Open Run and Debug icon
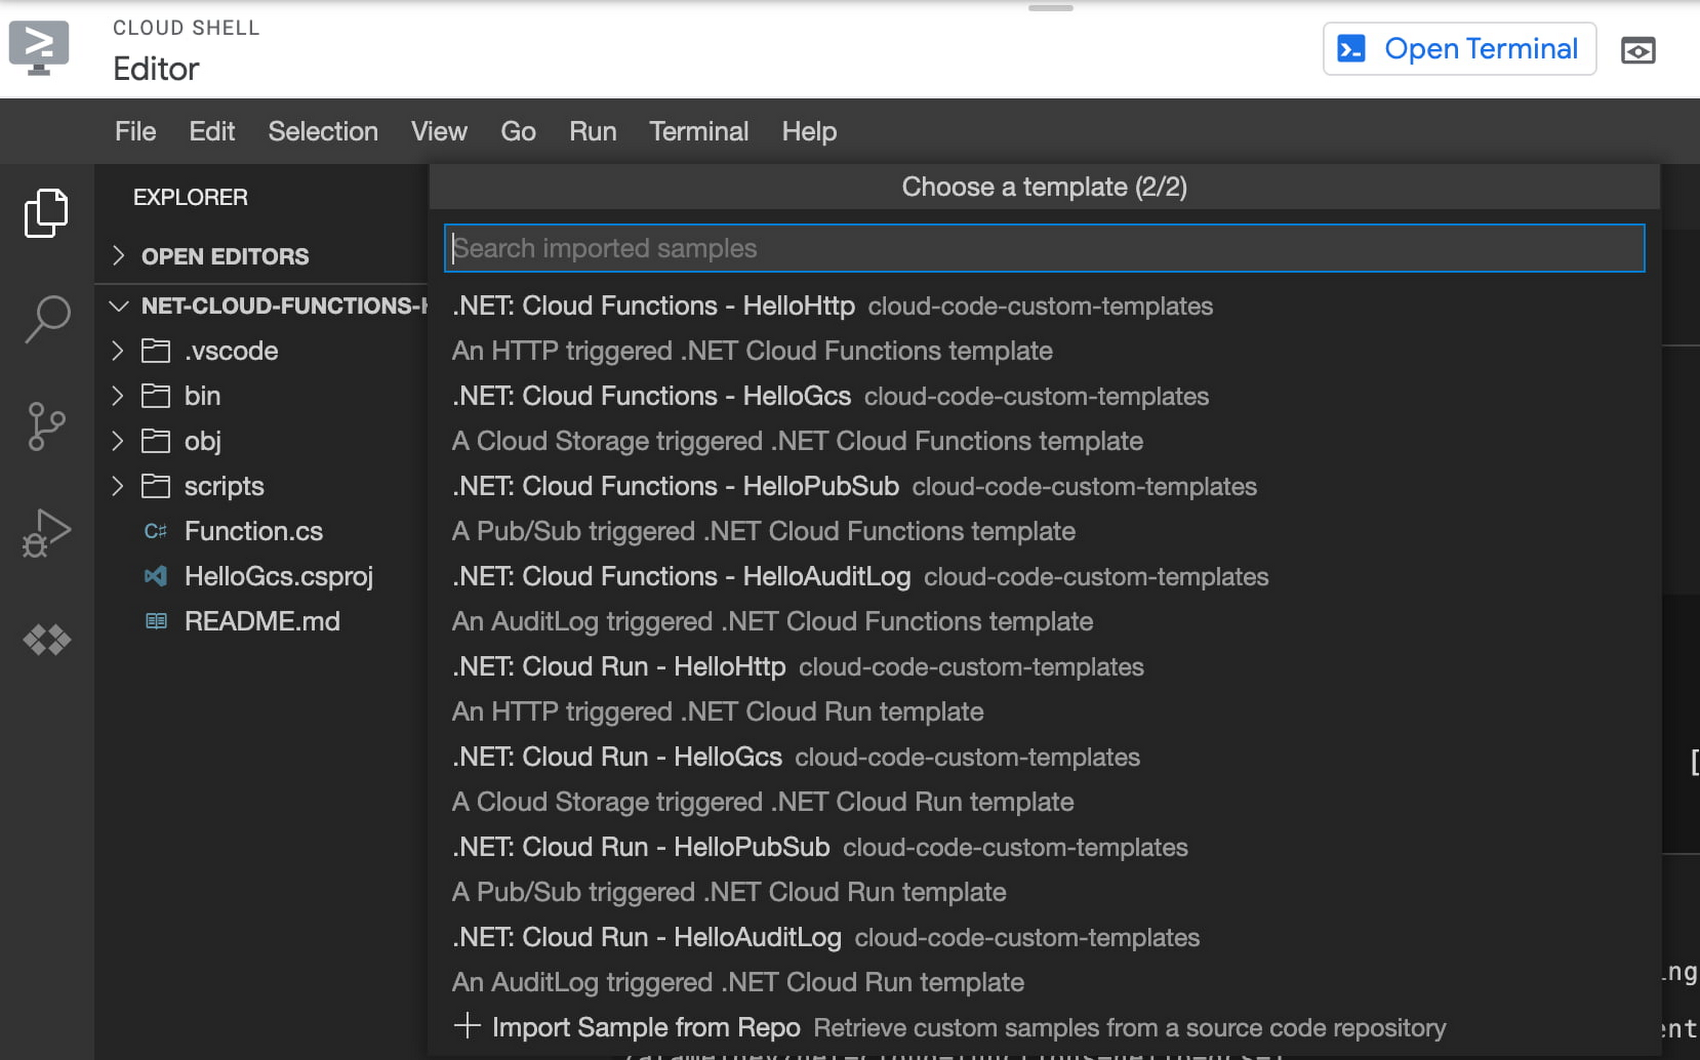 tap(46, 533)
